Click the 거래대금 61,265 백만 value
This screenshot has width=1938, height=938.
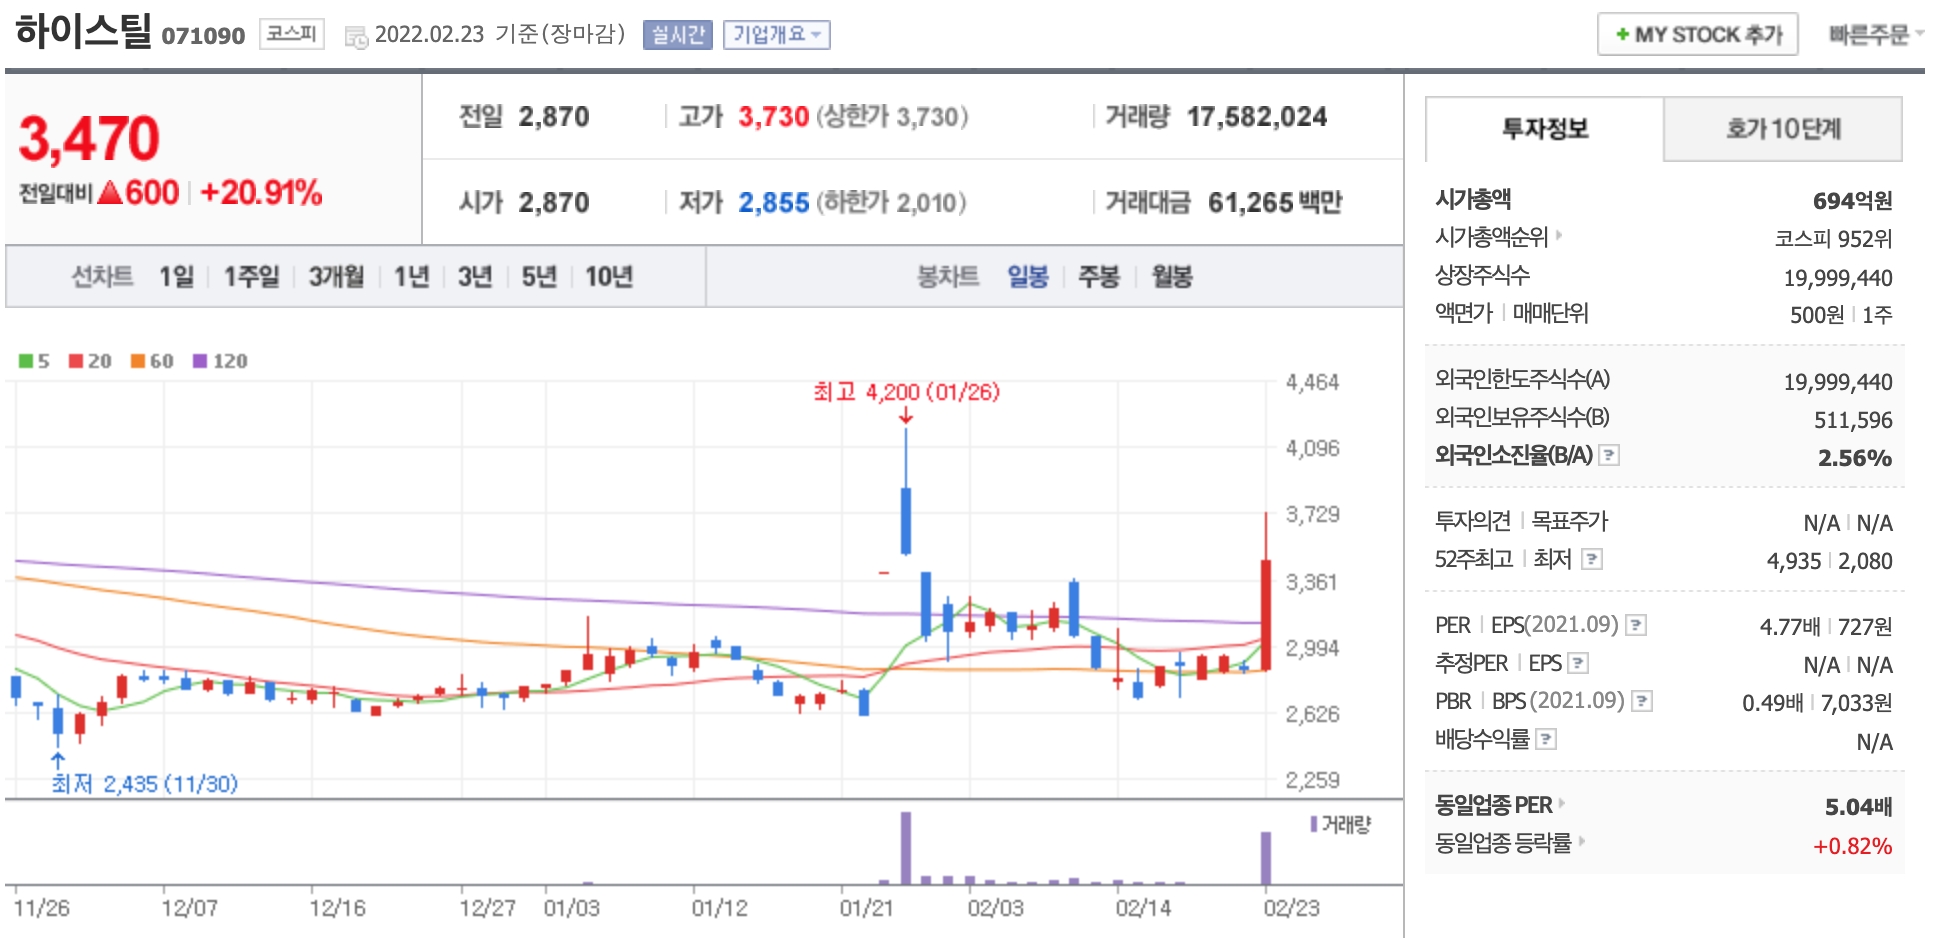1275,203
